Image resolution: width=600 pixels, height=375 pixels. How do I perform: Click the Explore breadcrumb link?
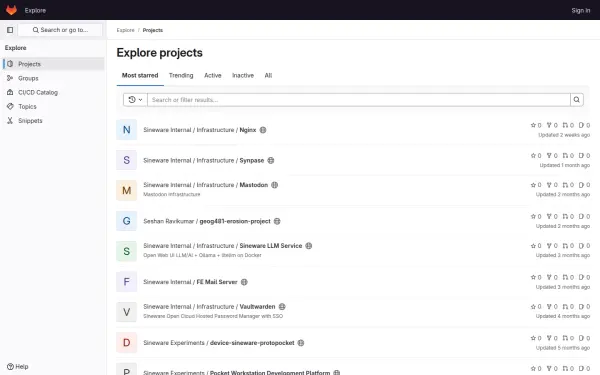pos(126,30)
